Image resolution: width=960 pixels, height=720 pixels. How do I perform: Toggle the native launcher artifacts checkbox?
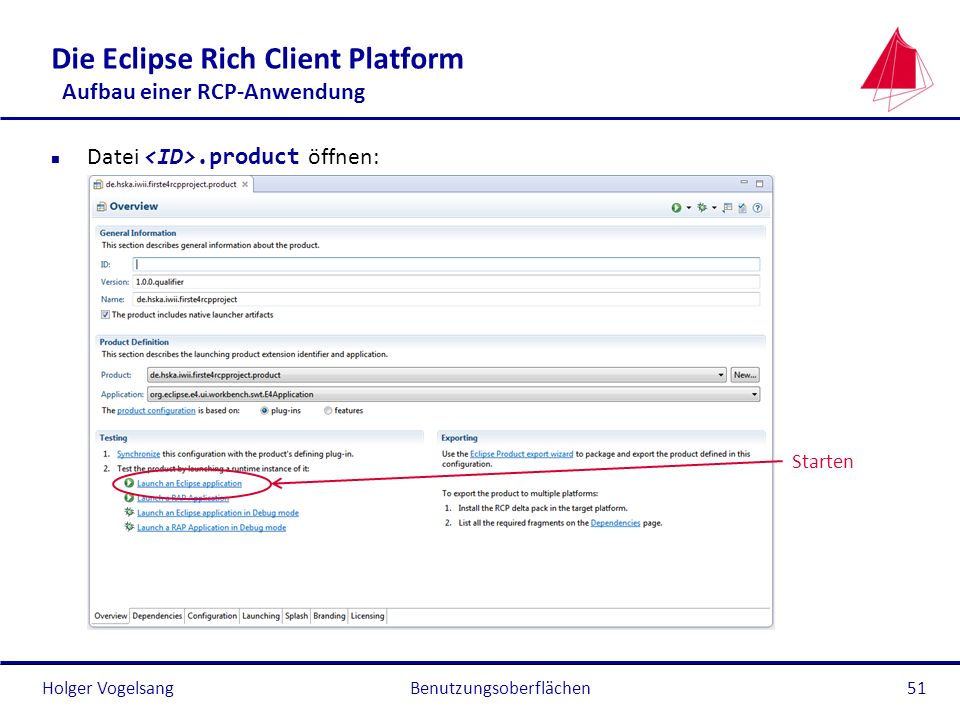tap(105, 315)
